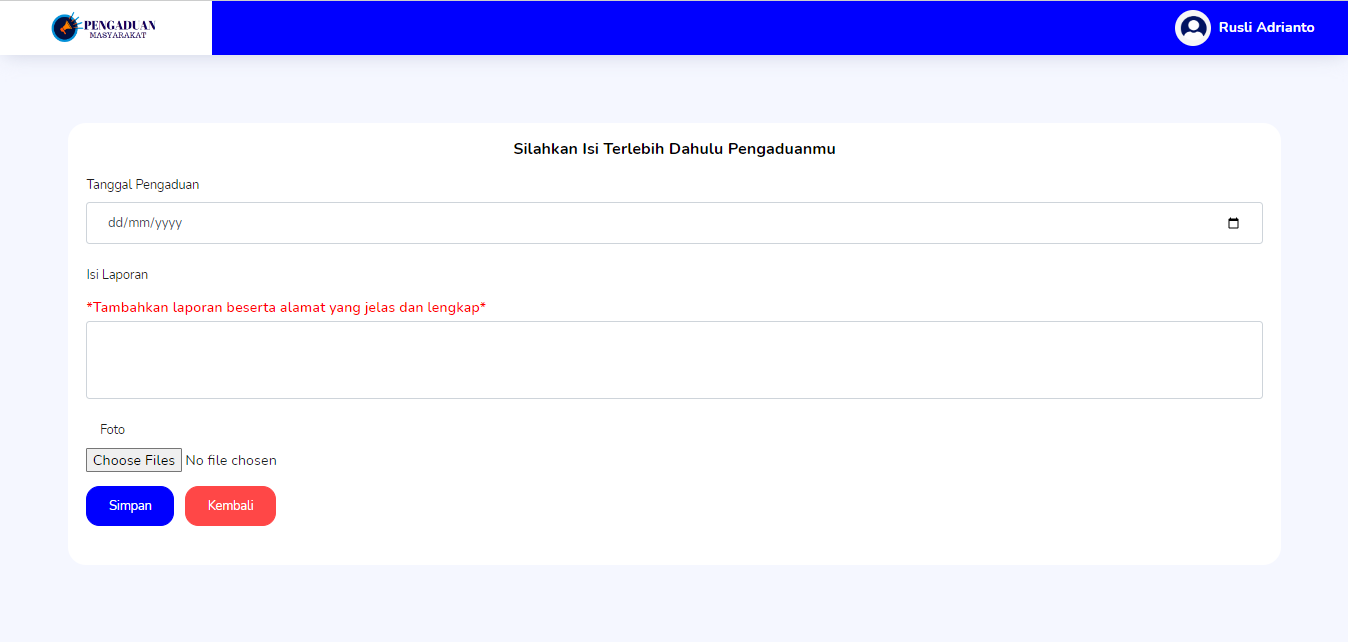Open the calendar picker icon
Viewport: 1348px width, 642px height.
pyautogui.click(x=1233, y=223)
